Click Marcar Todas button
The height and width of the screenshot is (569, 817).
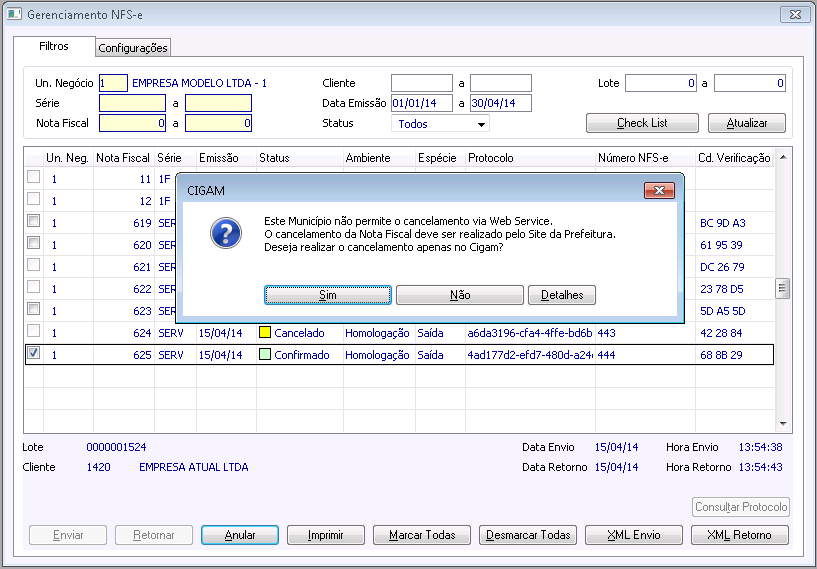(422, 535)
